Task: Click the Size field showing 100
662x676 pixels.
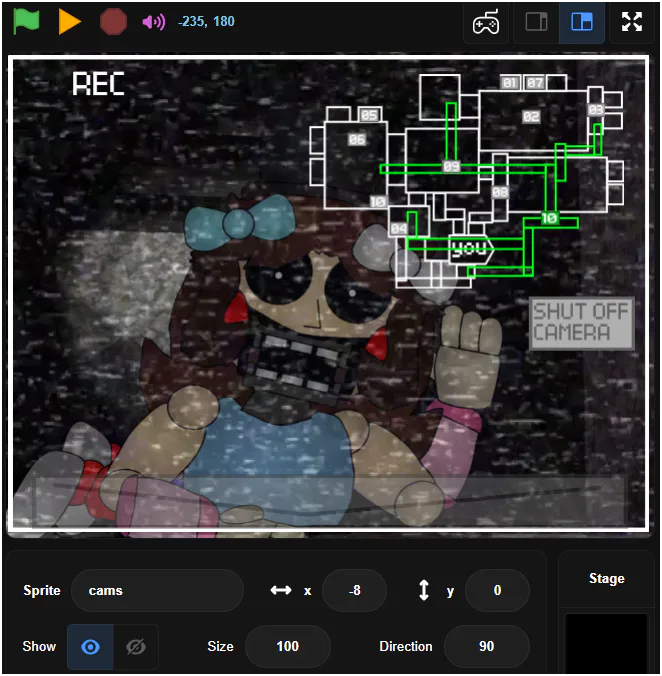Action: point(287,646)
